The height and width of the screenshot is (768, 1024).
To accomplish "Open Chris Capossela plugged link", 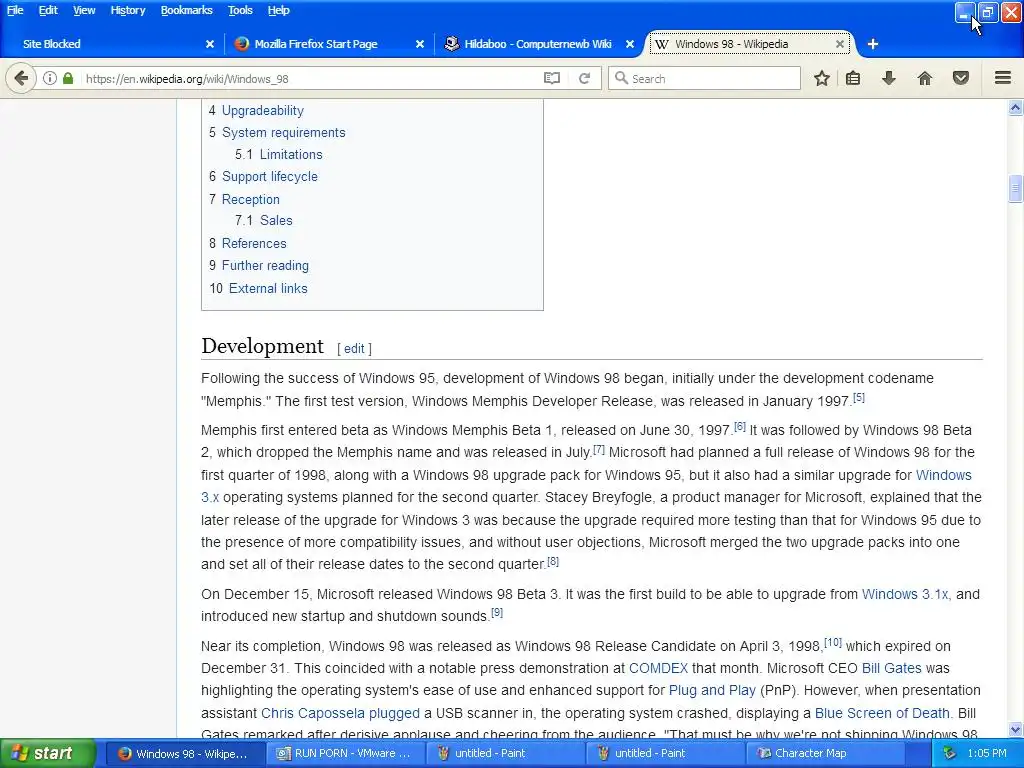I will [340, 713].
